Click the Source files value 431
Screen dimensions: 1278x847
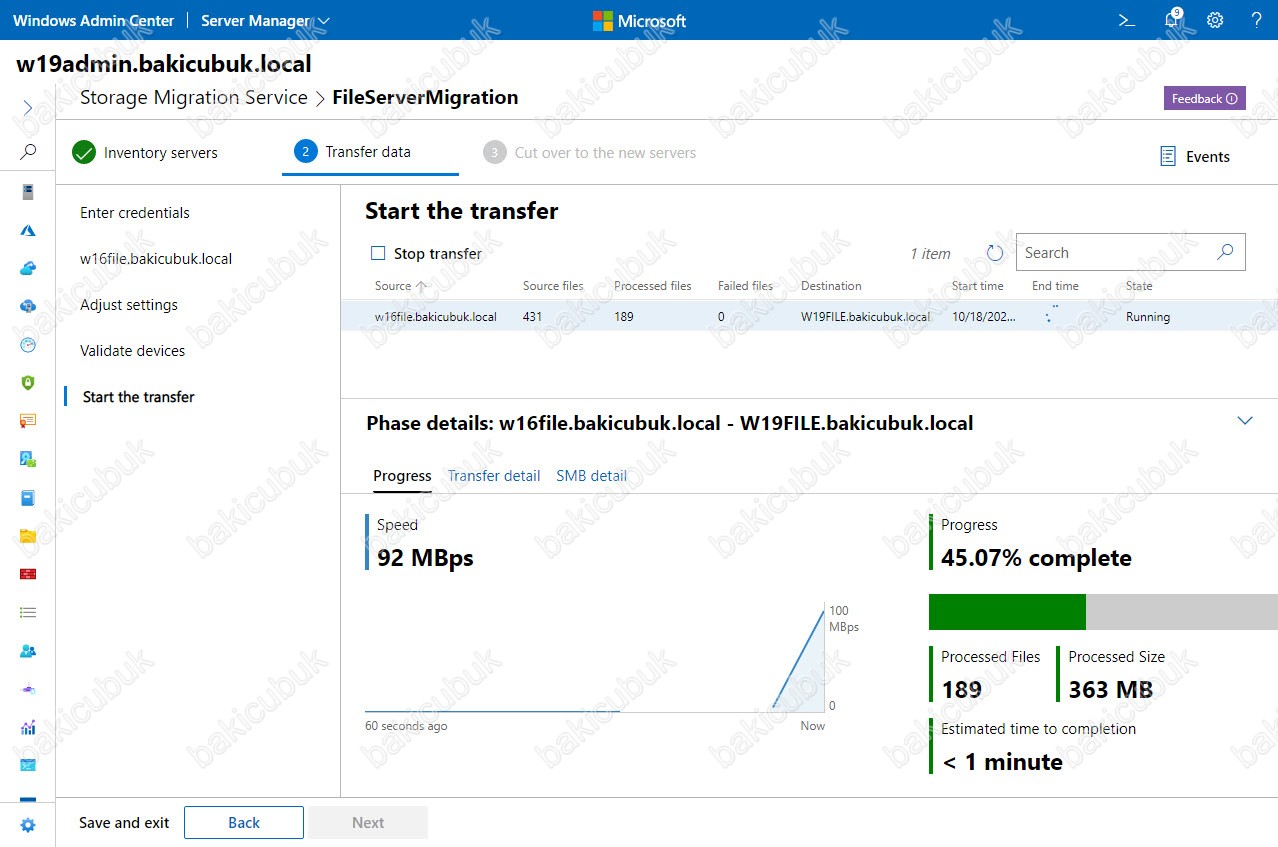point(532,316)
